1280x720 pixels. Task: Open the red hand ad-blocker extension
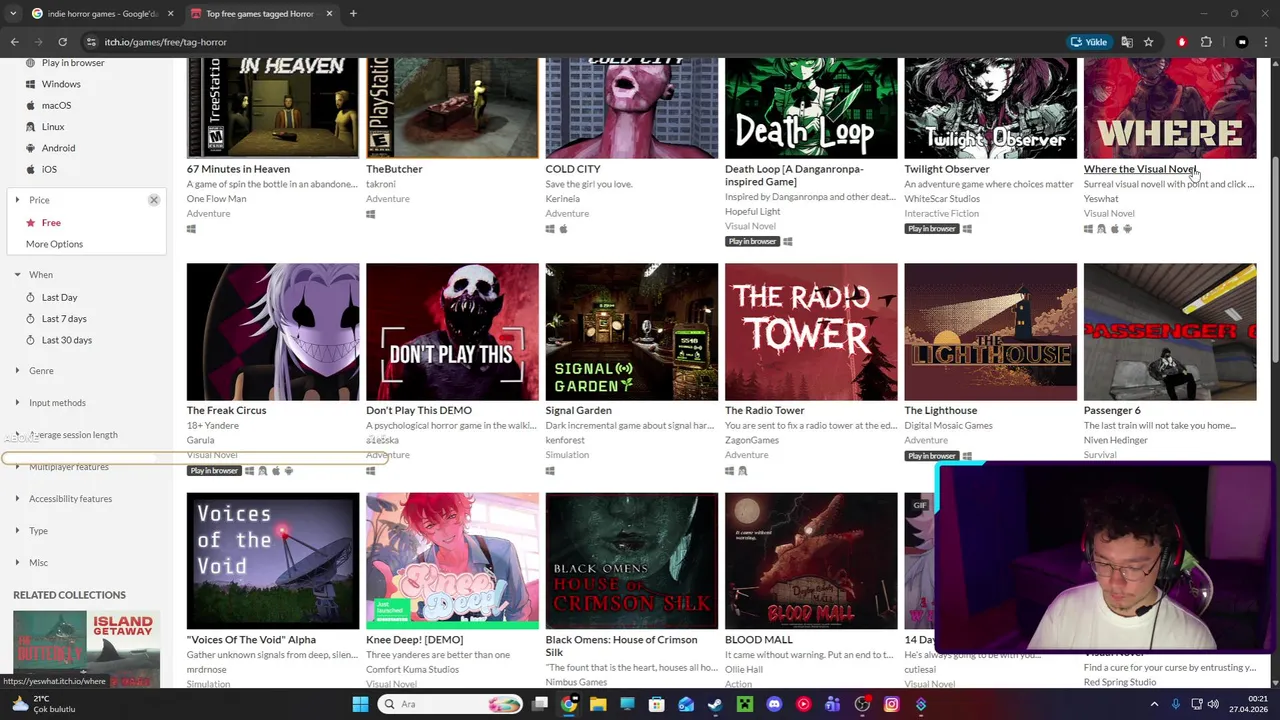point(1182,42)
